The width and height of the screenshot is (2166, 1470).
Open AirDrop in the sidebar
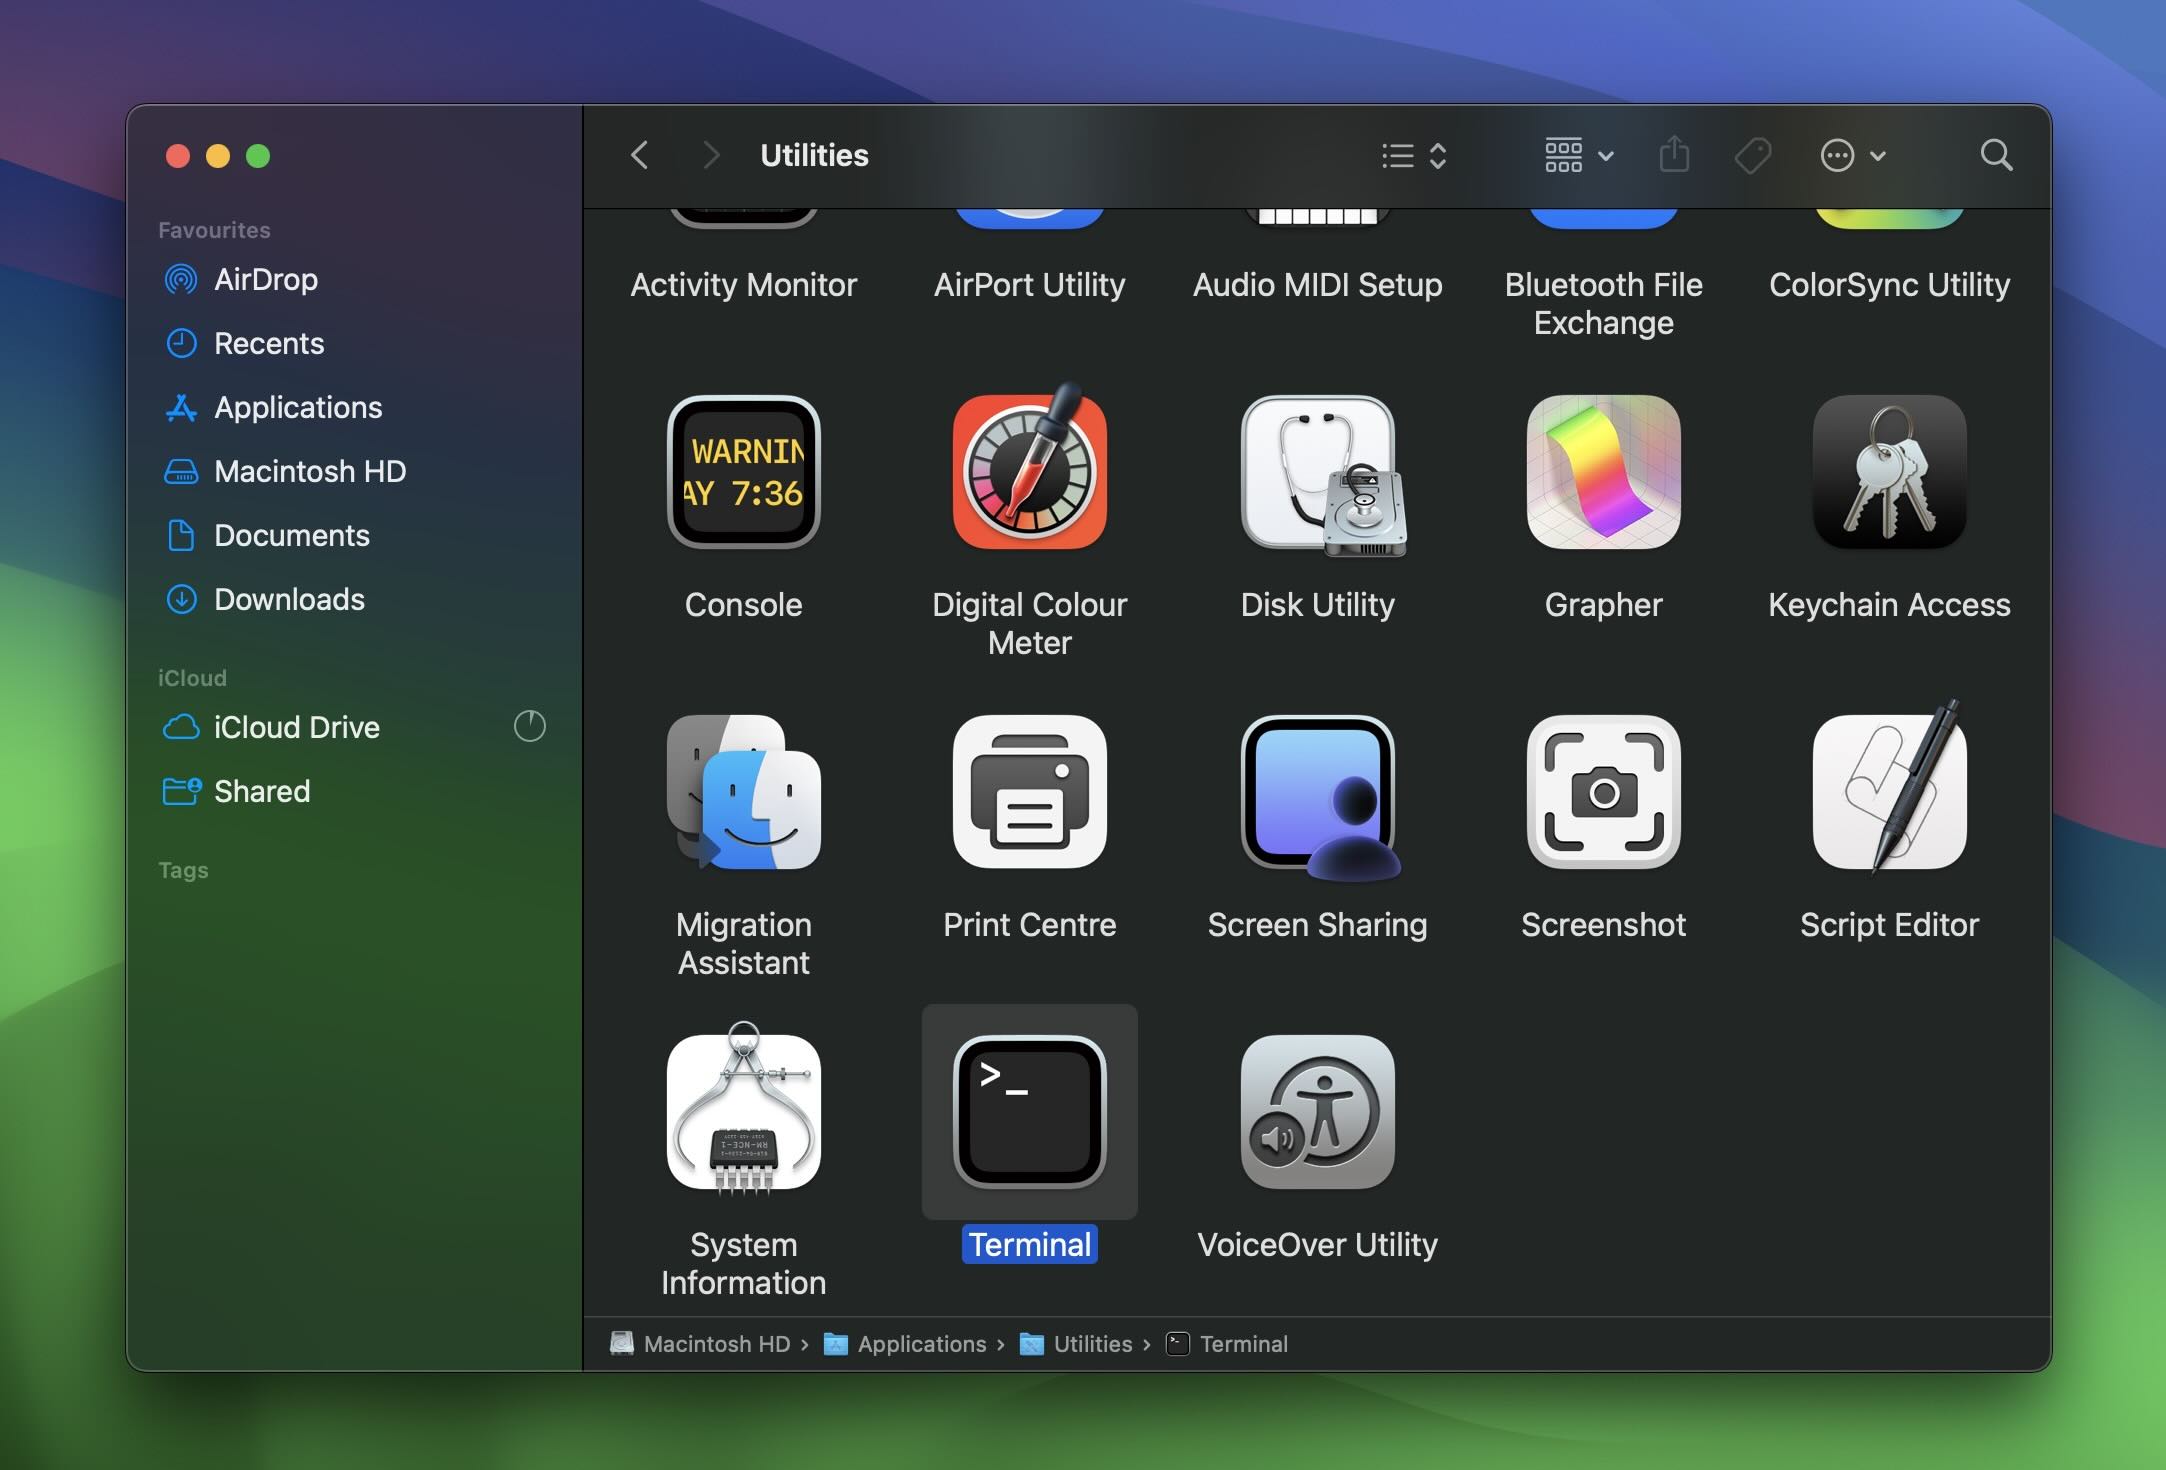pyautogui.click(x=356, y=279)
